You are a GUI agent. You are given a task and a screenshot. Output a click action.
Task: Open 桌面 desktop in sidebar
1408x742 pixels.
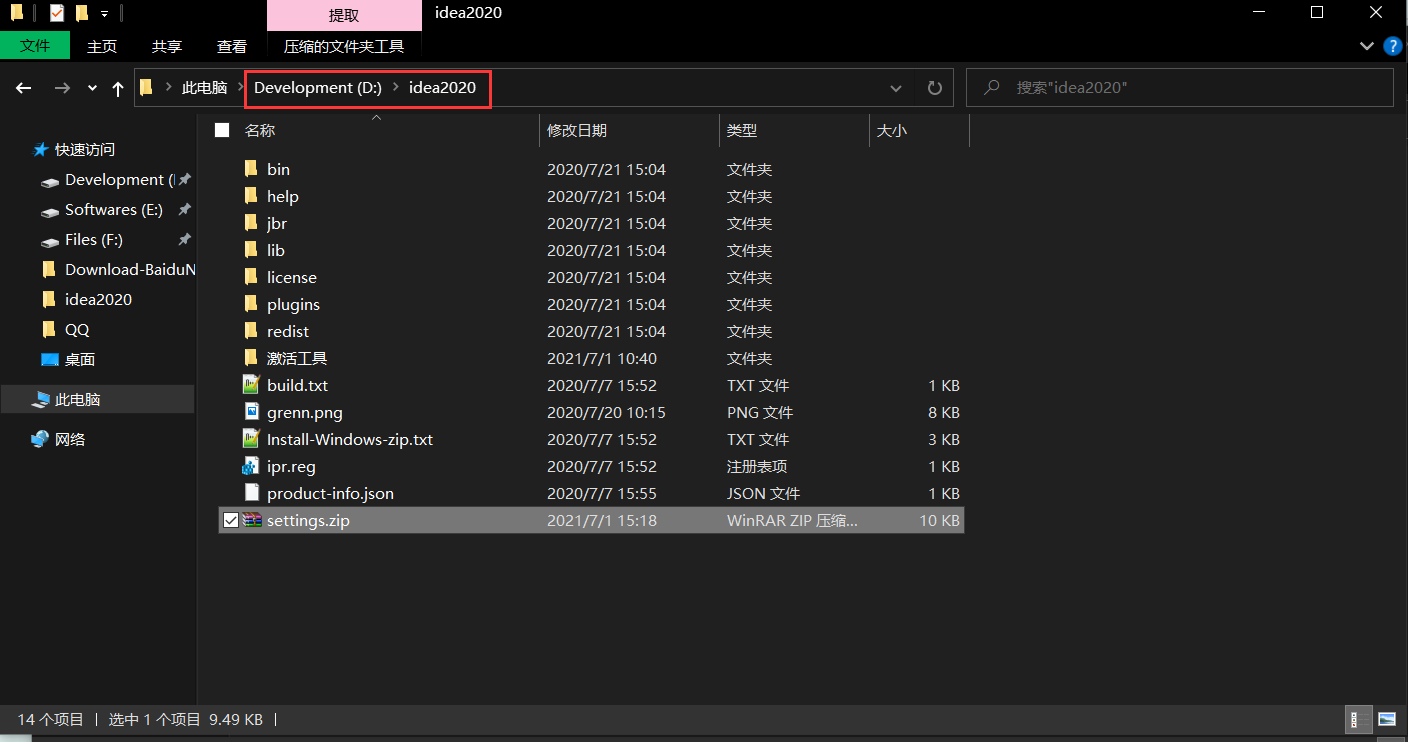pyautogui.click(x=69, y=360)
